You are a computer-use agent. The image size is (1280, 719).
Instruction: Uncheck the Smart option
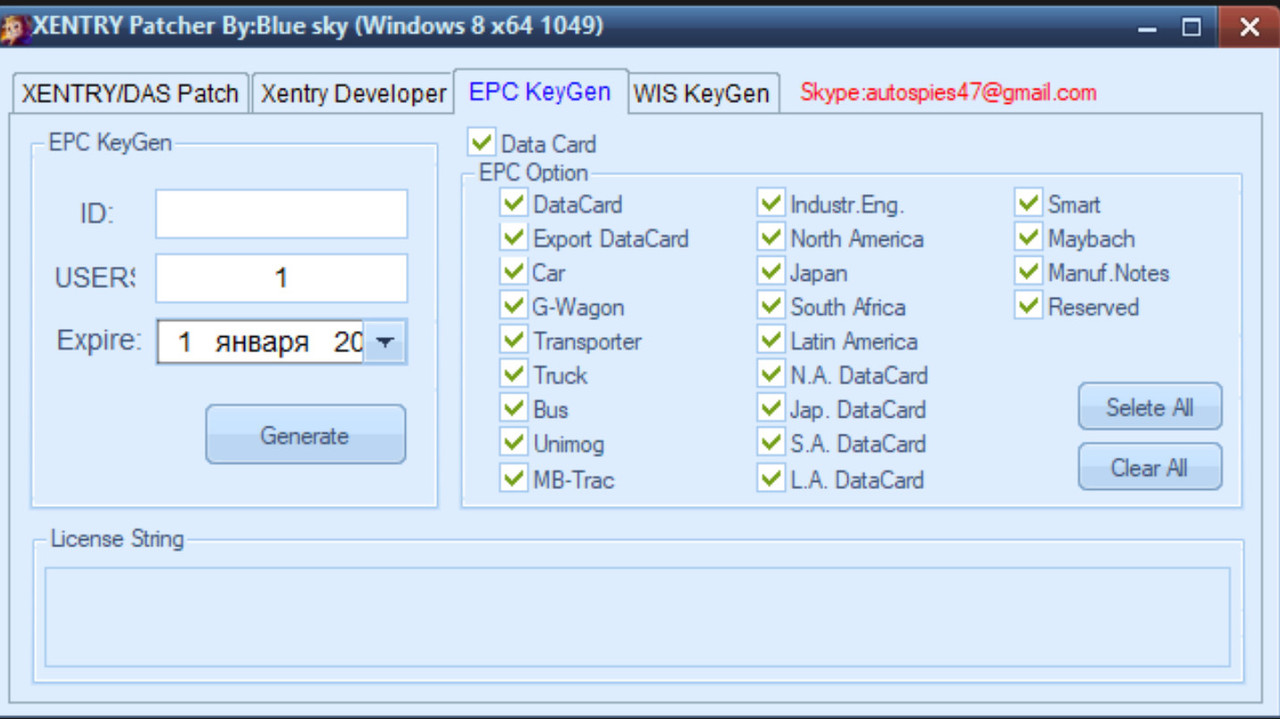(x=1028, y=204)
